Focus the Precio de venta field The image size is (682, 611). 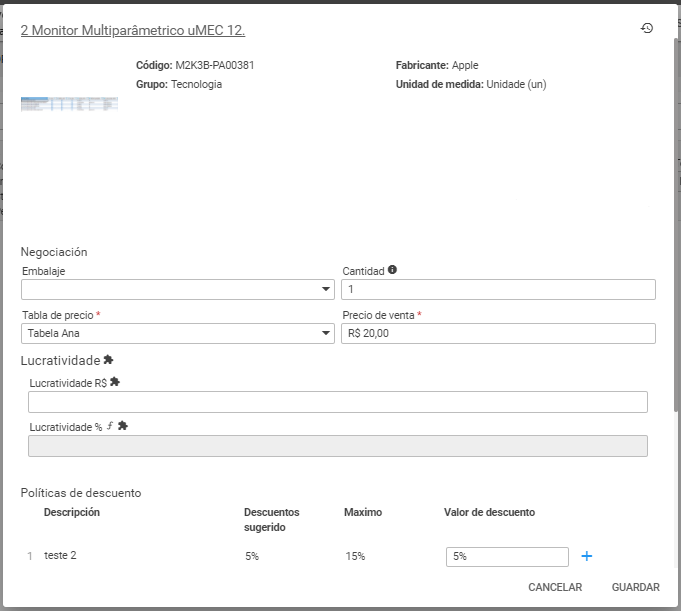tap(498, 334)
